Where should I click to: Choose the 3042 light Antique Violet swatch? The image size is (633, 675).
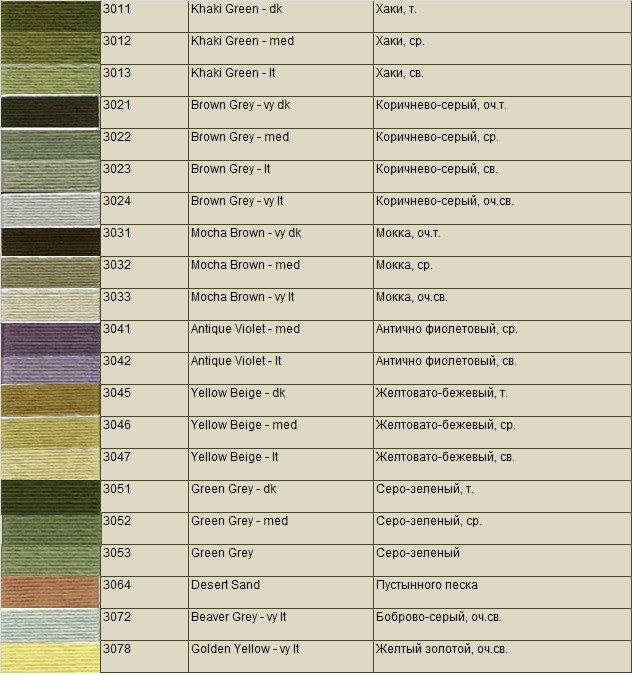point(50,369)
